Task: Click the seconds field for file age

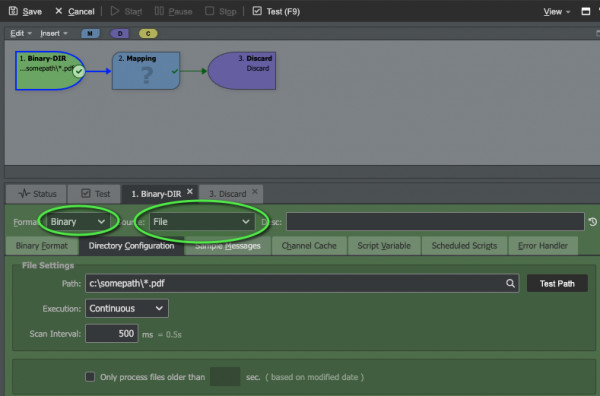Action: pos(225,377)
